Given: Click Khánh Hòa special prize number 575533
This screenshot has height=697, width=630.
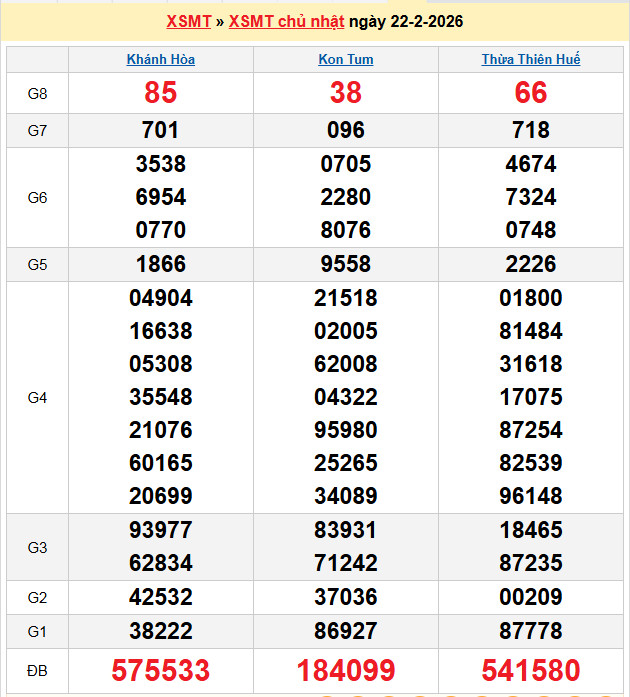Looking at the screenshot, I should 161,670.
